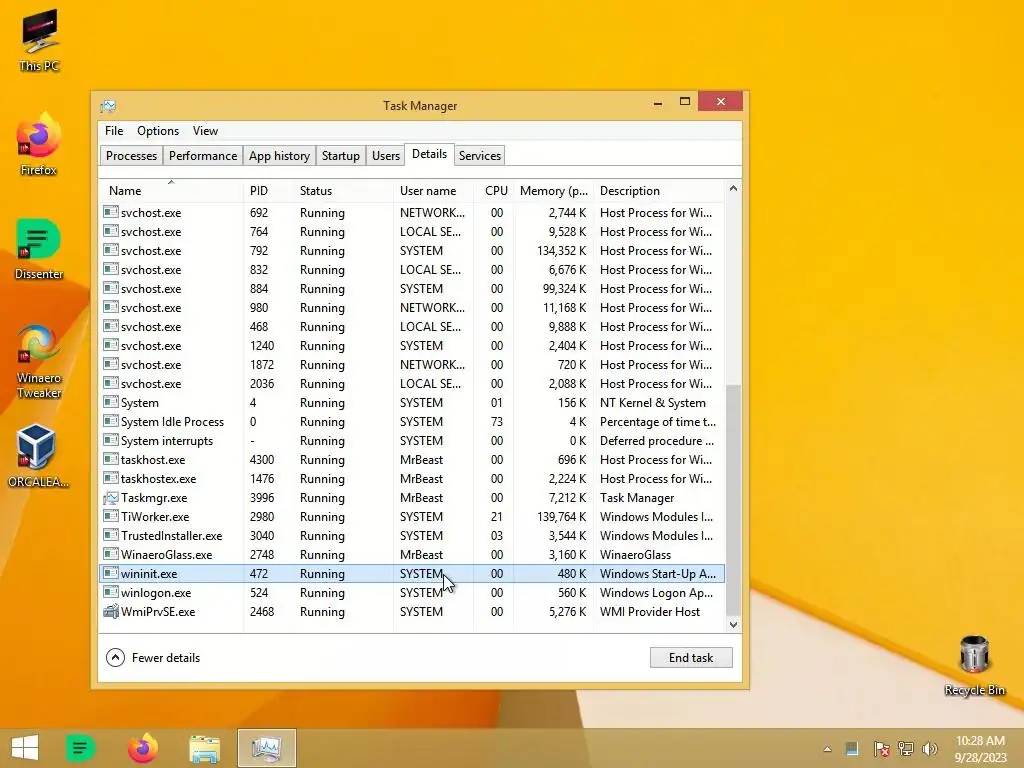Click the TiWorker.exe process icon
The height and width of the screenshot is (768, 1024).
111,517
